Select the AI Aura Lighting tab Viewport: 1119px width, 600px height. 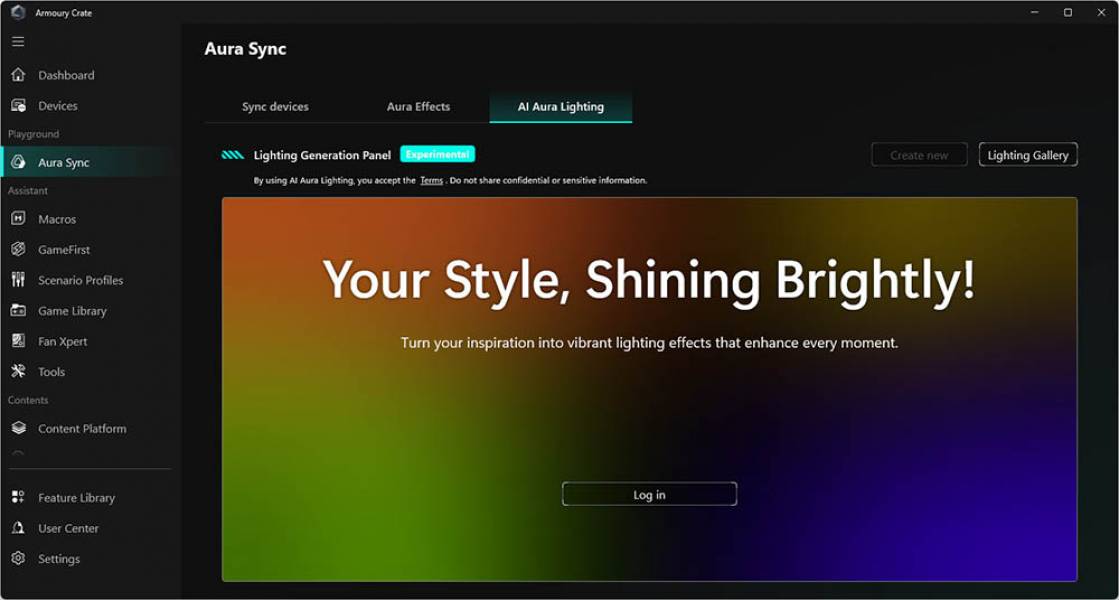[561, 106]
